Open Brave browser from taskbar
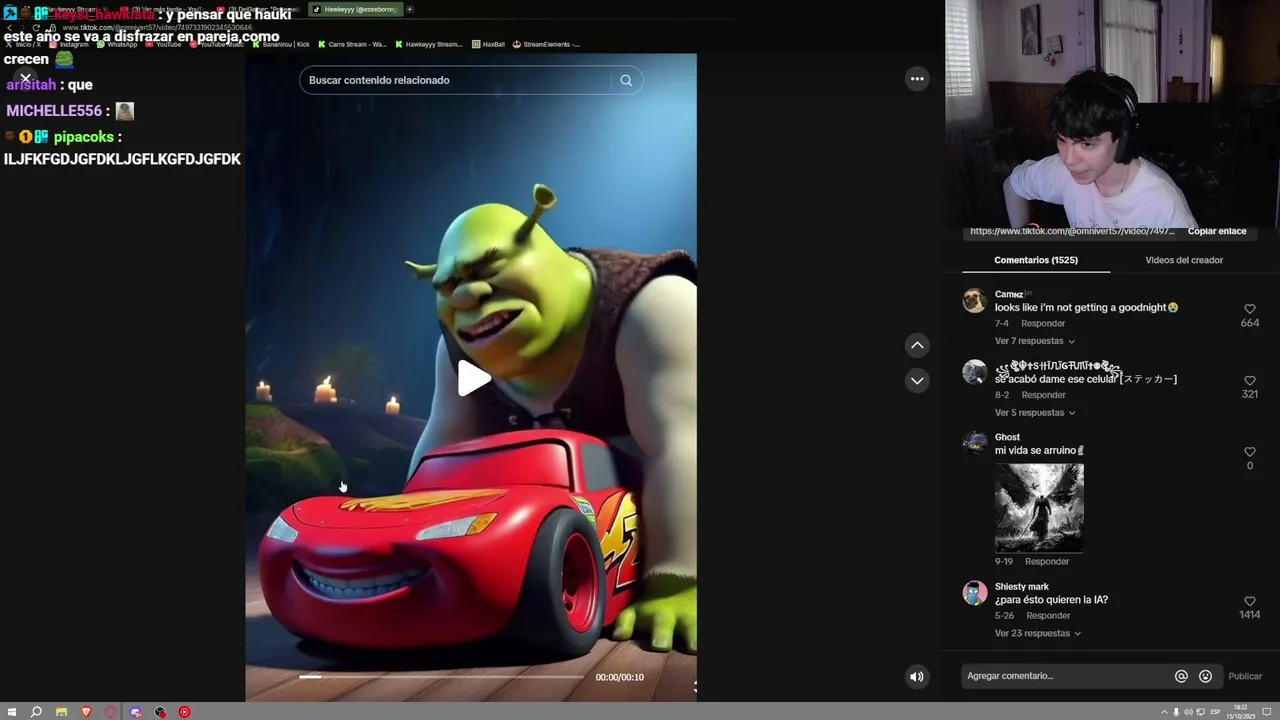The height and width of the screenshot is (720, 1280). pyautogui.click(x=86, y=712)
